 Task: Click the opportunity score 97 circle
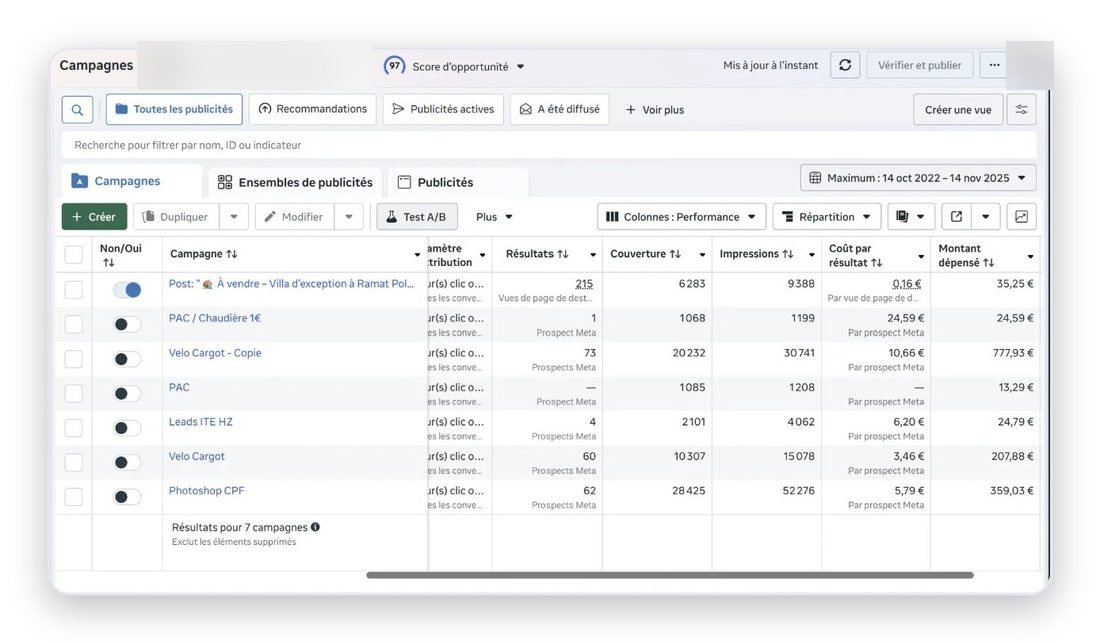coord(394,66)
